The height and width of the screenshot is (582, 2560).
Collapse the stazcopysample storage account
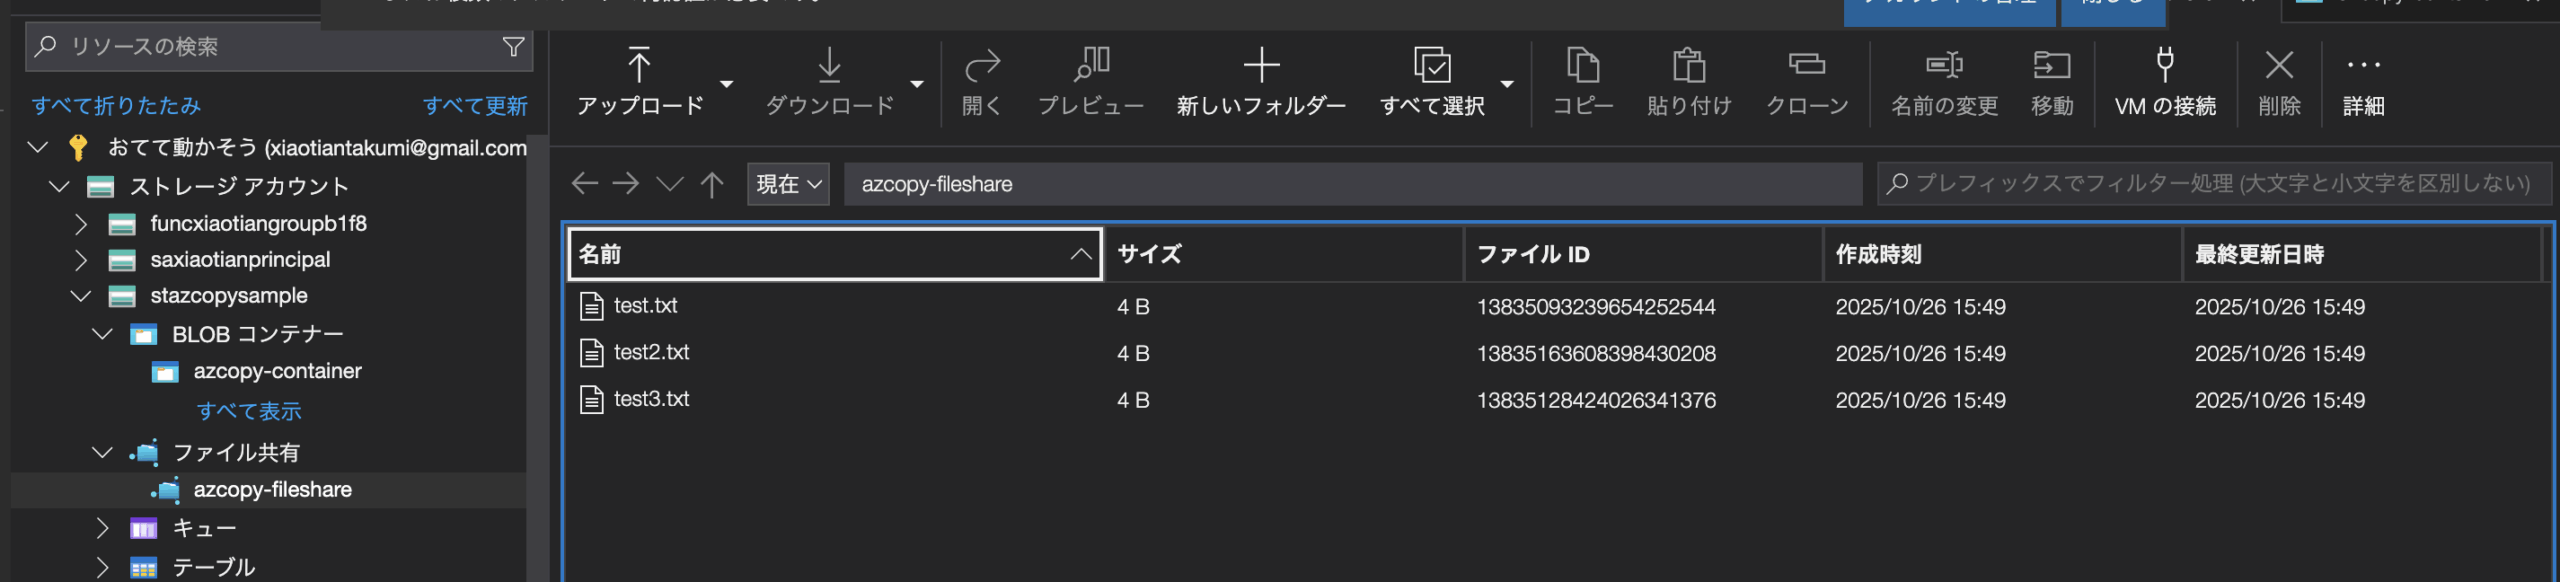click(81, 296)
